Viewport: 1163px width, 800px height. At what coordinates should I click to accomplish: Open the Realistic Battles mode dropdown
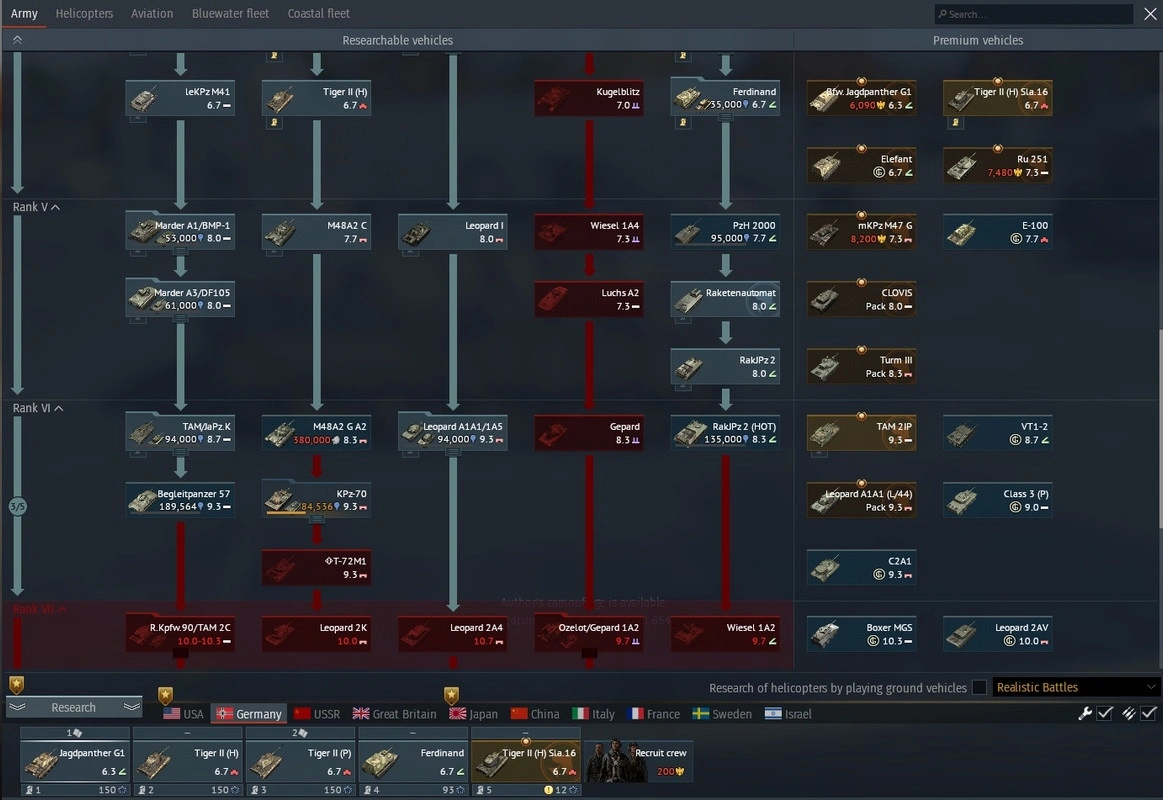click(1075, 687)
